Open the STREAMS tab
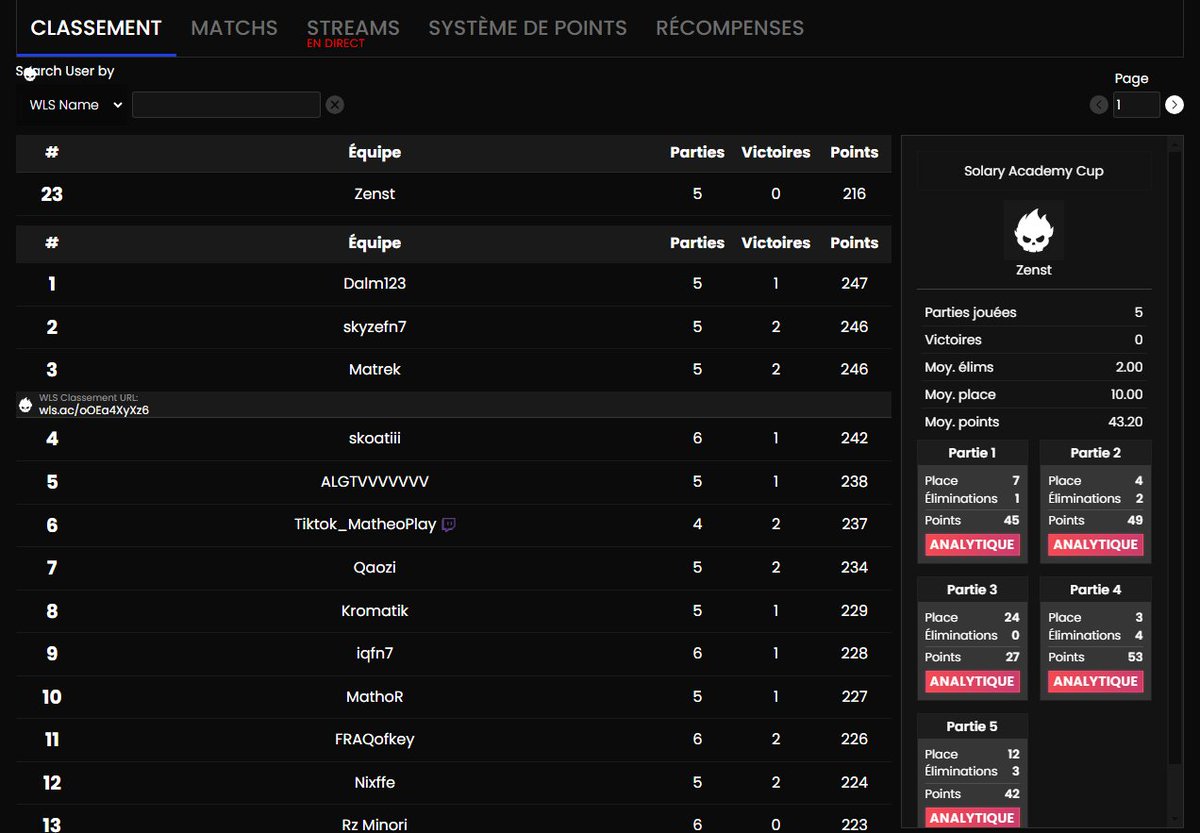 pyautogui.click(x=353, y=28)
